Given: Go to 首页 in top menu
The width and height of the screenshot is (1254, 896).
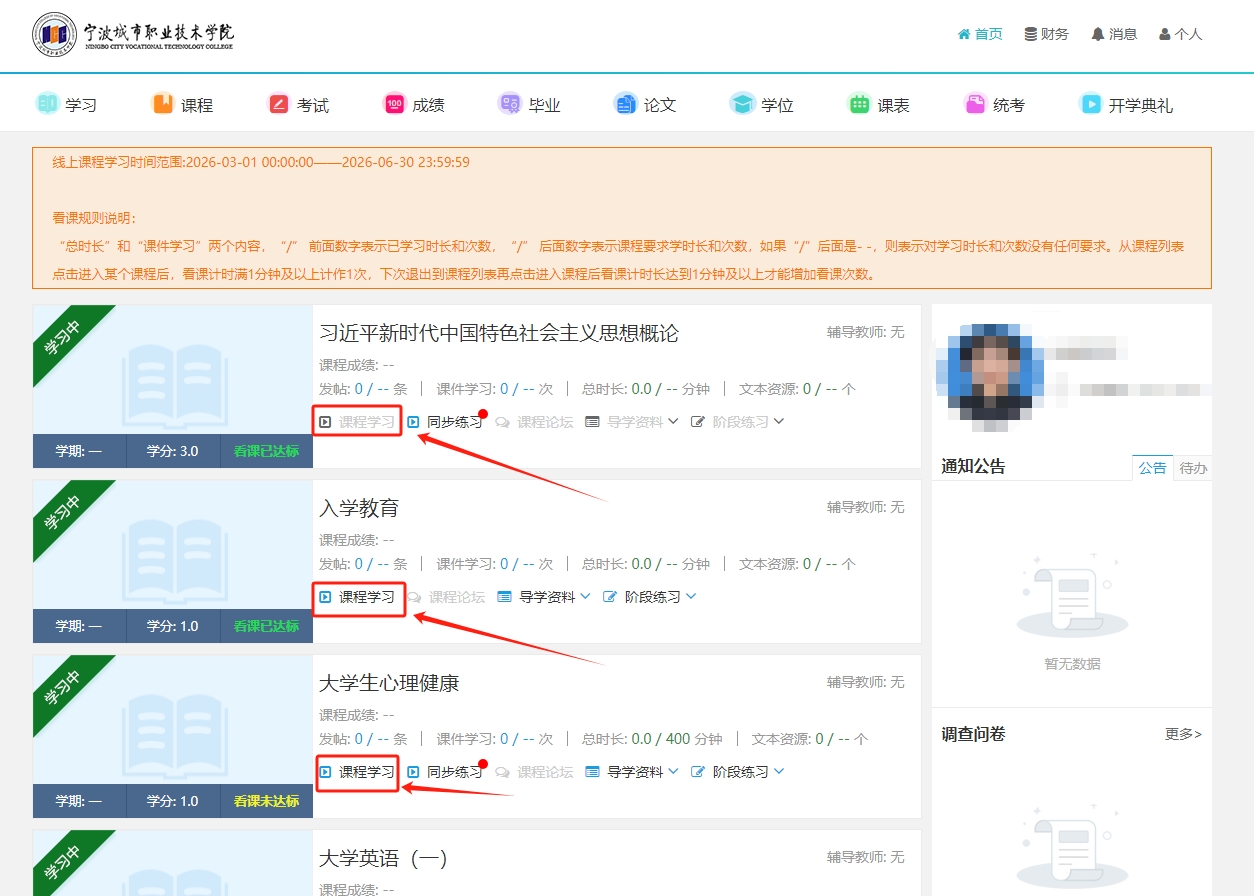Looking at the screenshot, I should [980, 34].
